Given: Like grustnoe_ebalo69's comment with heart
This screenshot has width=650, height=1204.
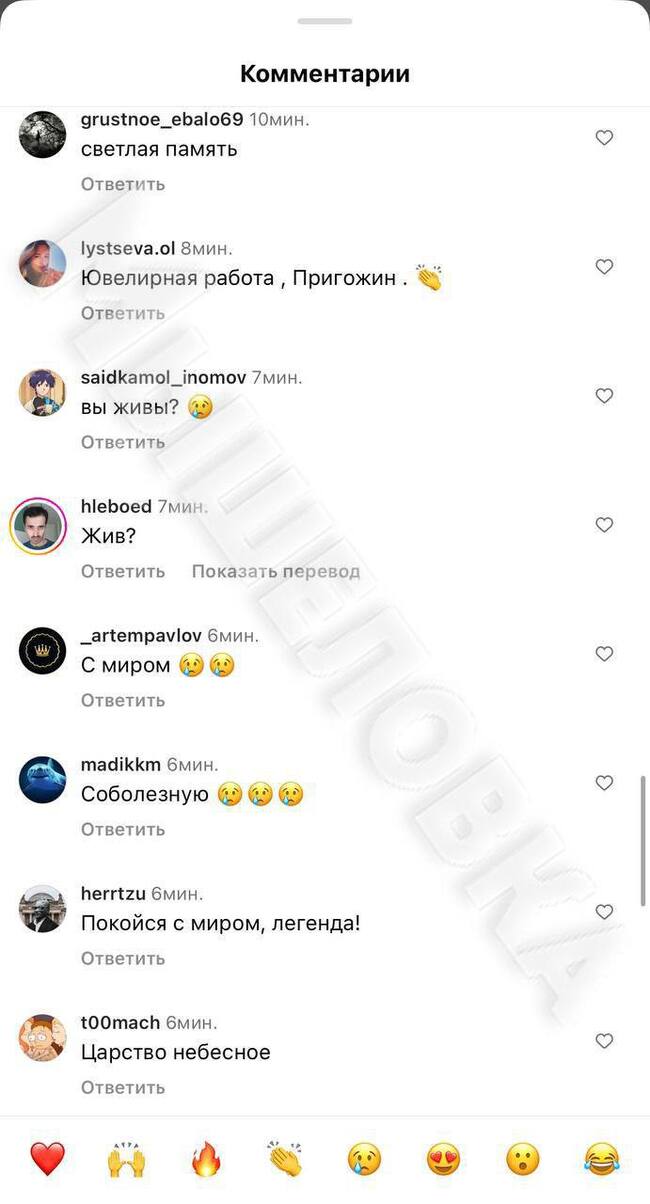Looking at the screenshot, I should 604,138.
